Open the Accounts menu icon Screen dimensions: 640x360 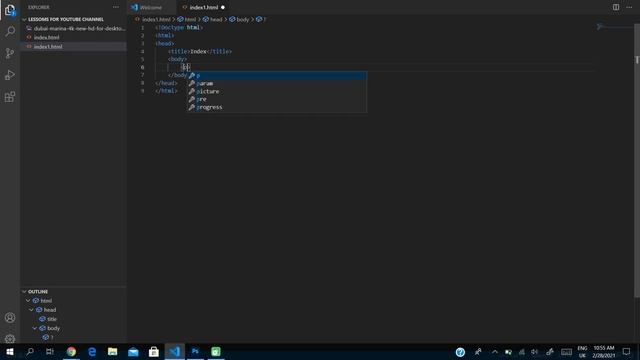(10, 318)
